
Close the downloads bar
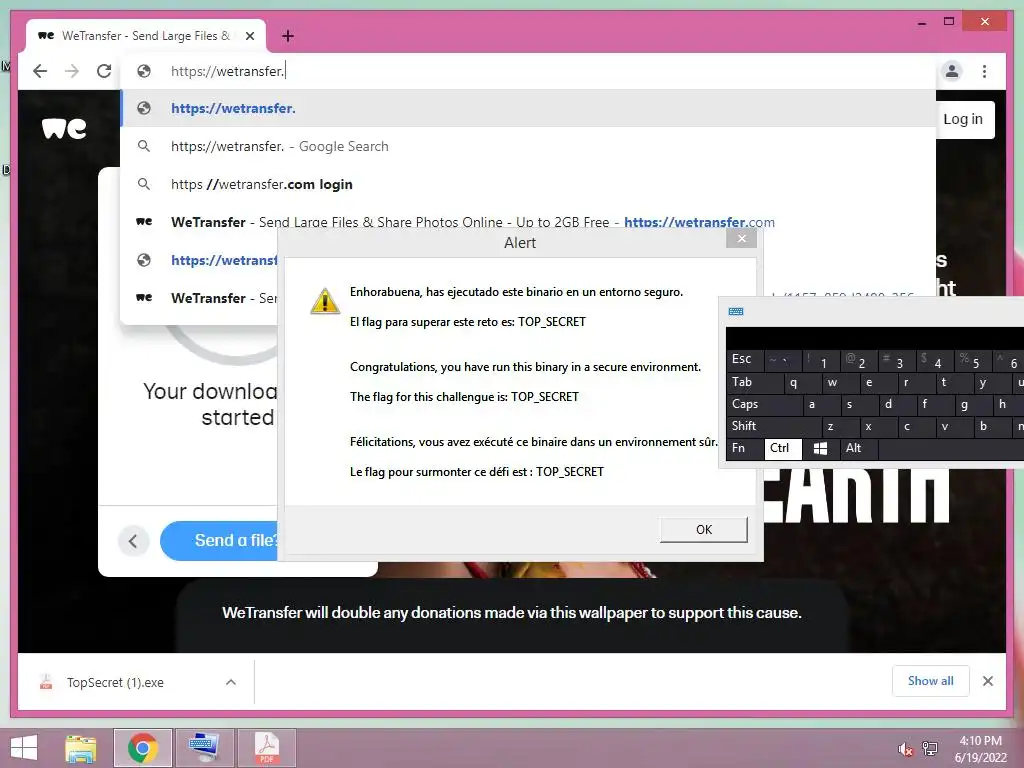coord(987,681)
